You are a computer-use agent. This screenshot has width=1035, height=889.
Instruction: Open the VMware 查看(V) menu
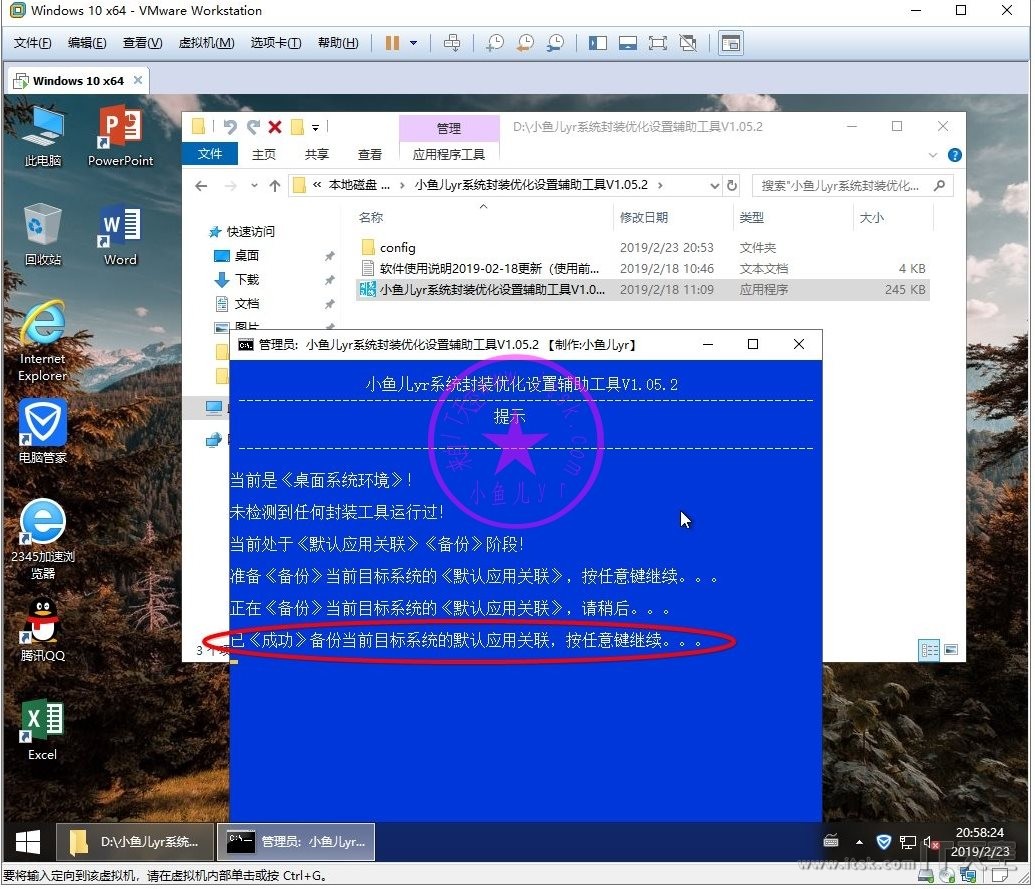pos(143,43)
